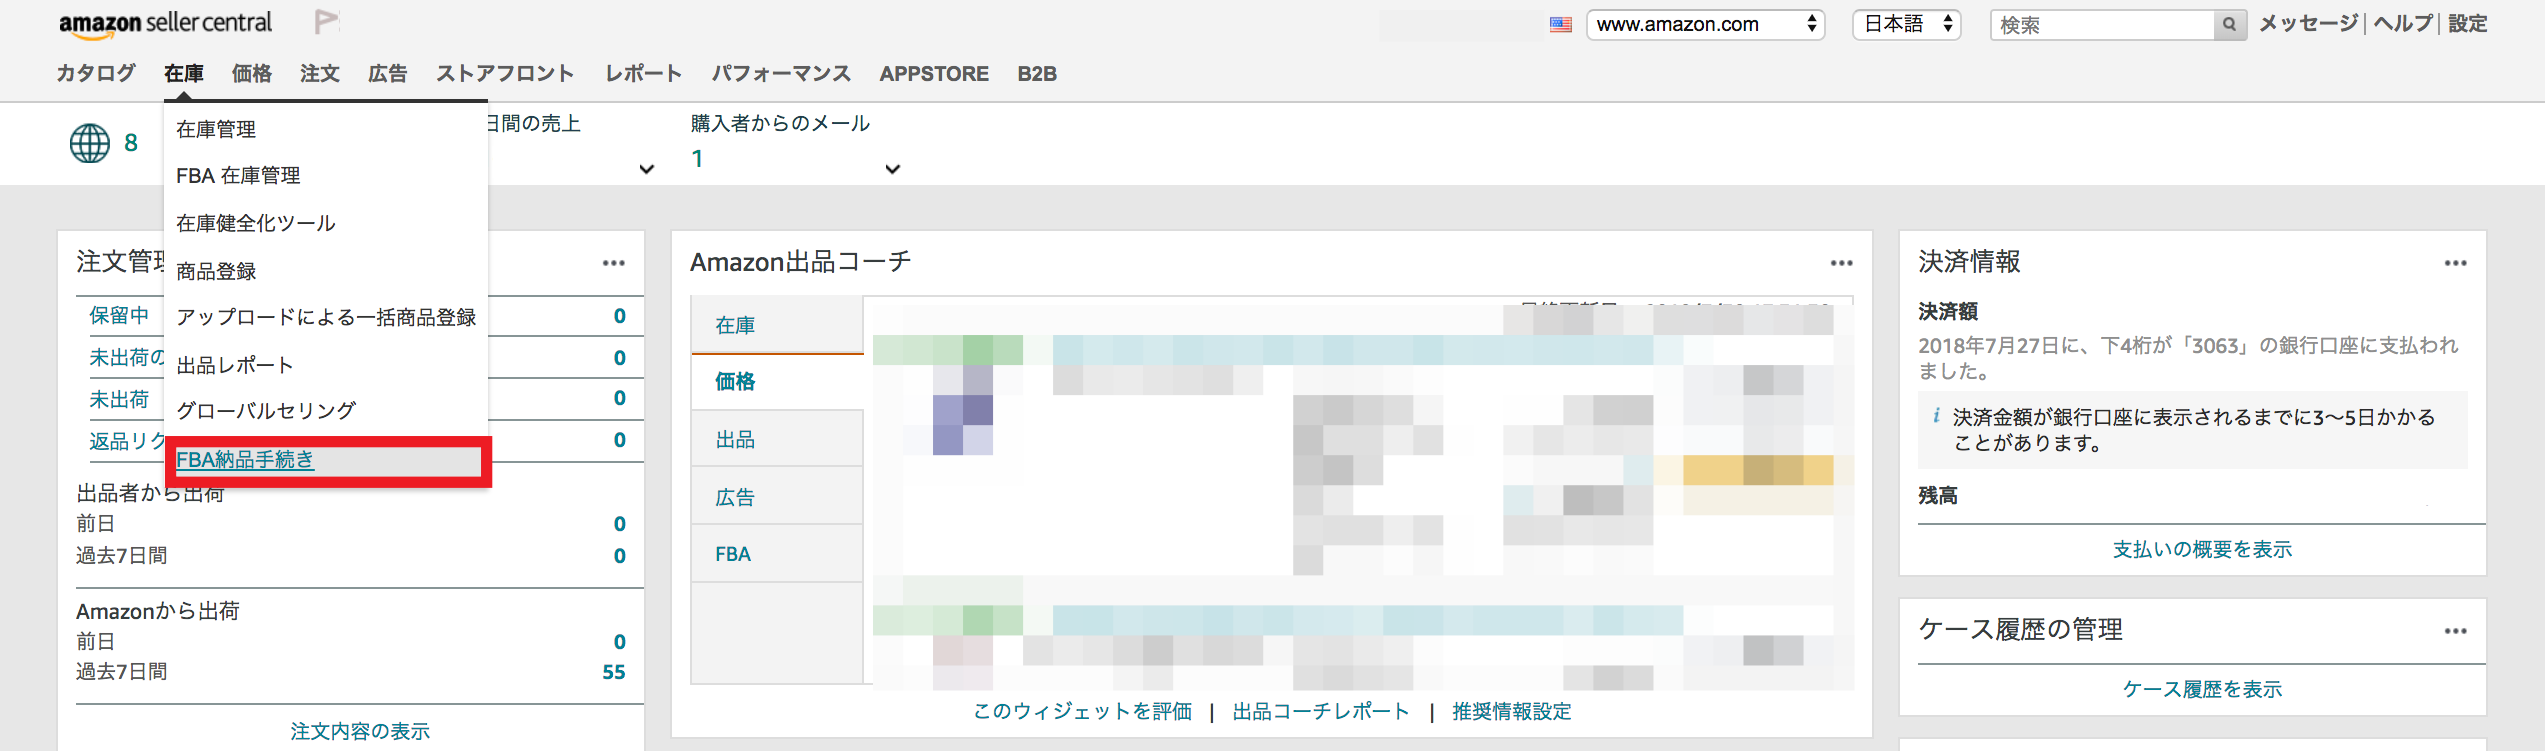2545x751 pixels.
Task: Select 在庫管理 from the dropdown menu
Action: pos(216,129)
